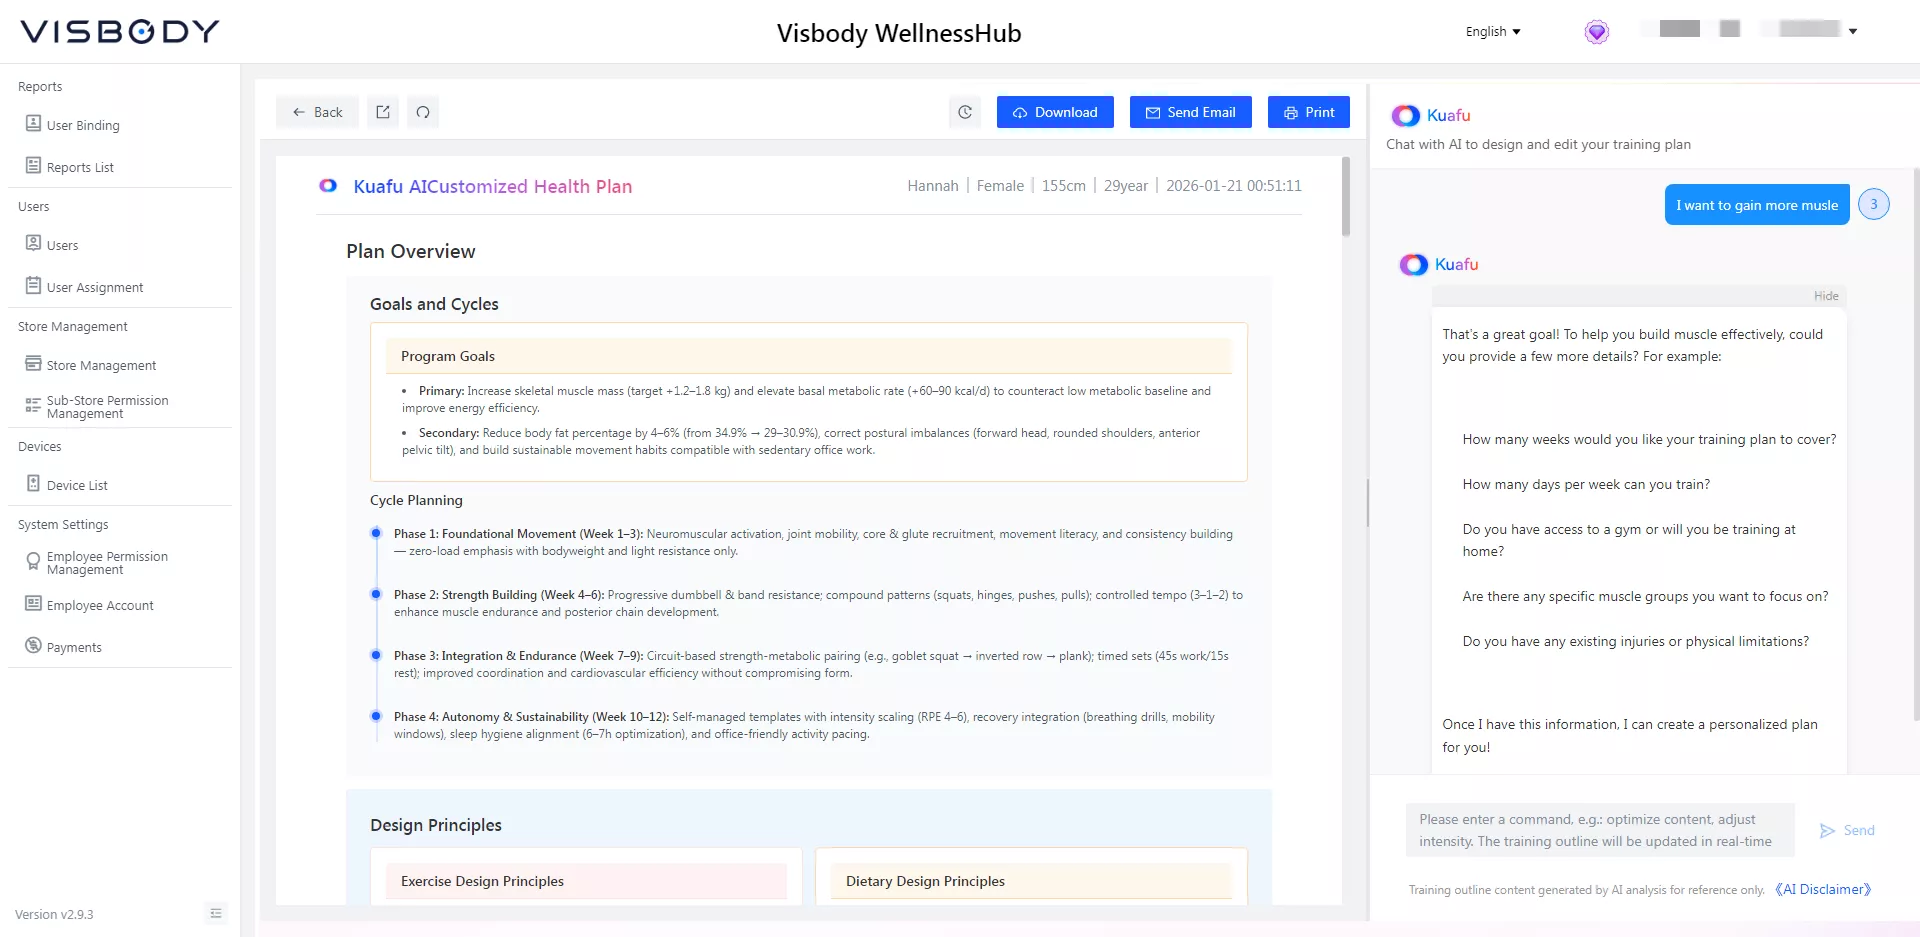
Task: Click the user avatar badge numbered 3
Action: click(x=1873, y=204)
